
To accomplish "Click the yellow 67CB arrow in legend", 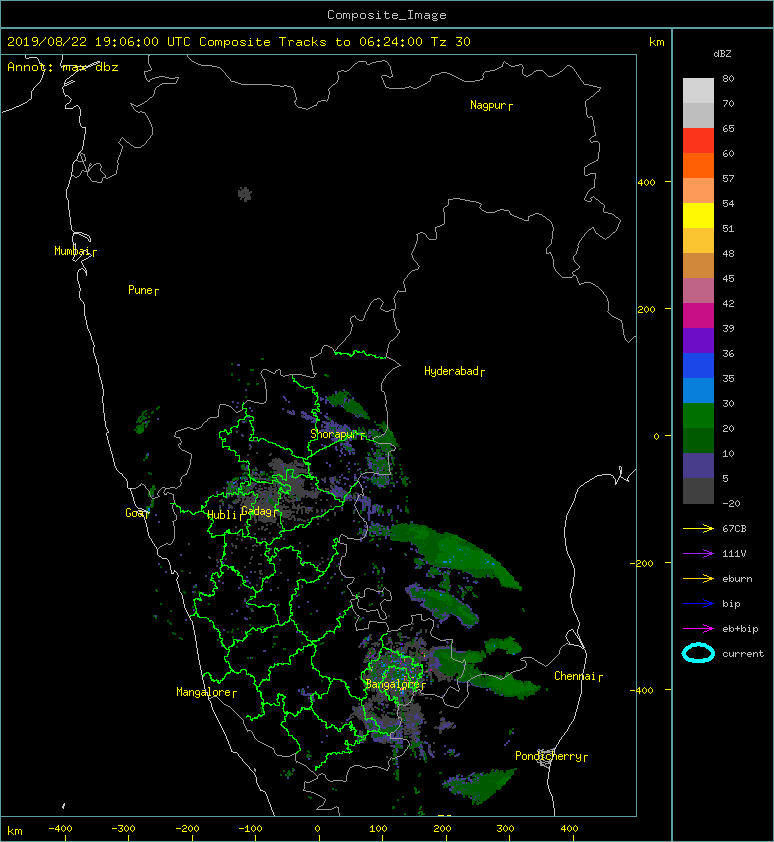I will pyautogui.click(x=698, y=528).
